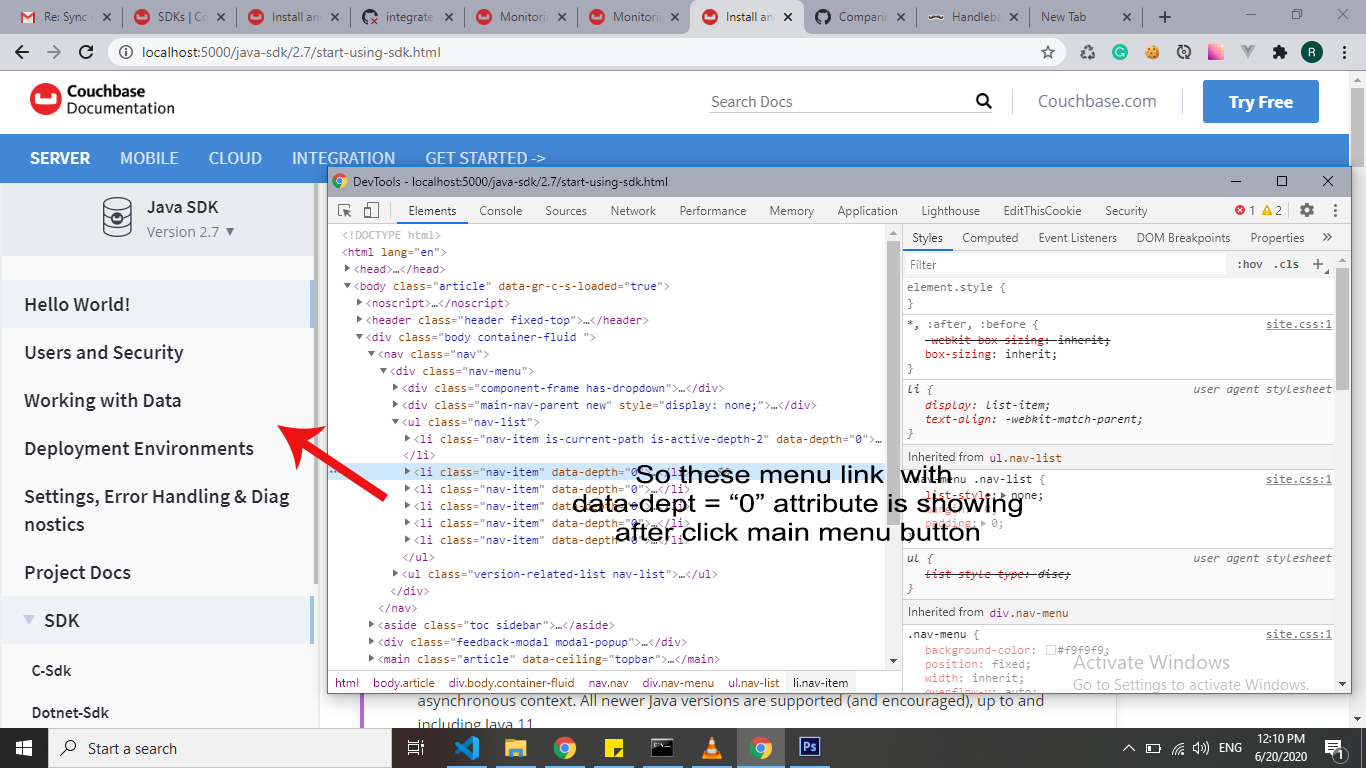Open DevTools settings gear
Screen dimensions: 1366x768
(1307, 210)
